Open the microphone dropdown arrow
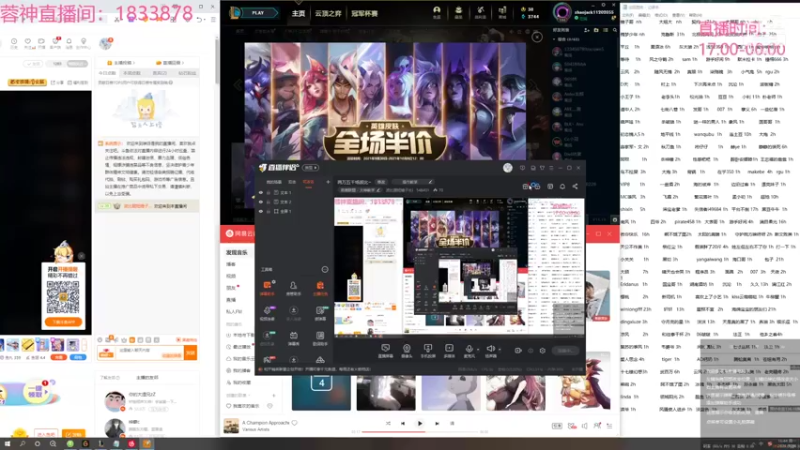 (478, 349)
